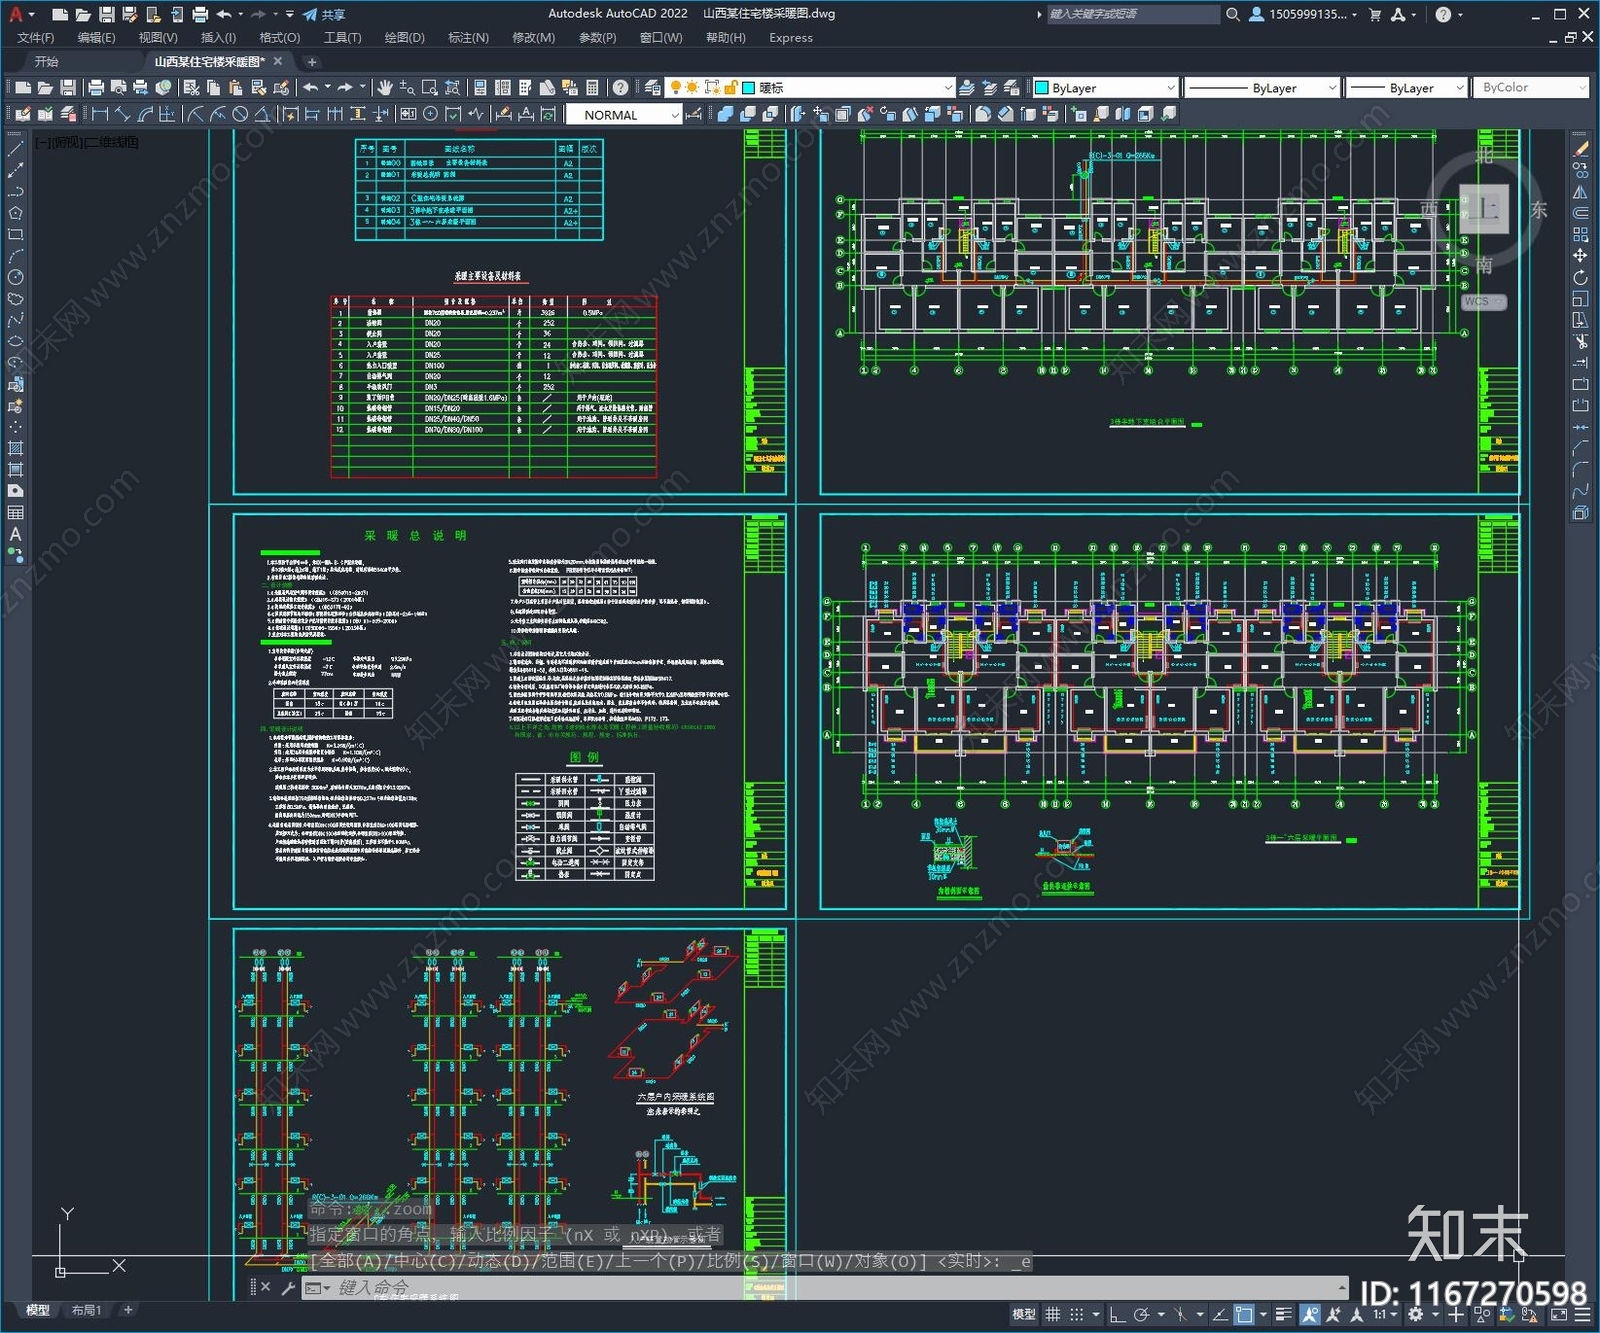This screenshot has width=1600, height=1333.
Task: Expand the layer dropdown showing 暖标
Action: (x=948, y=88)
